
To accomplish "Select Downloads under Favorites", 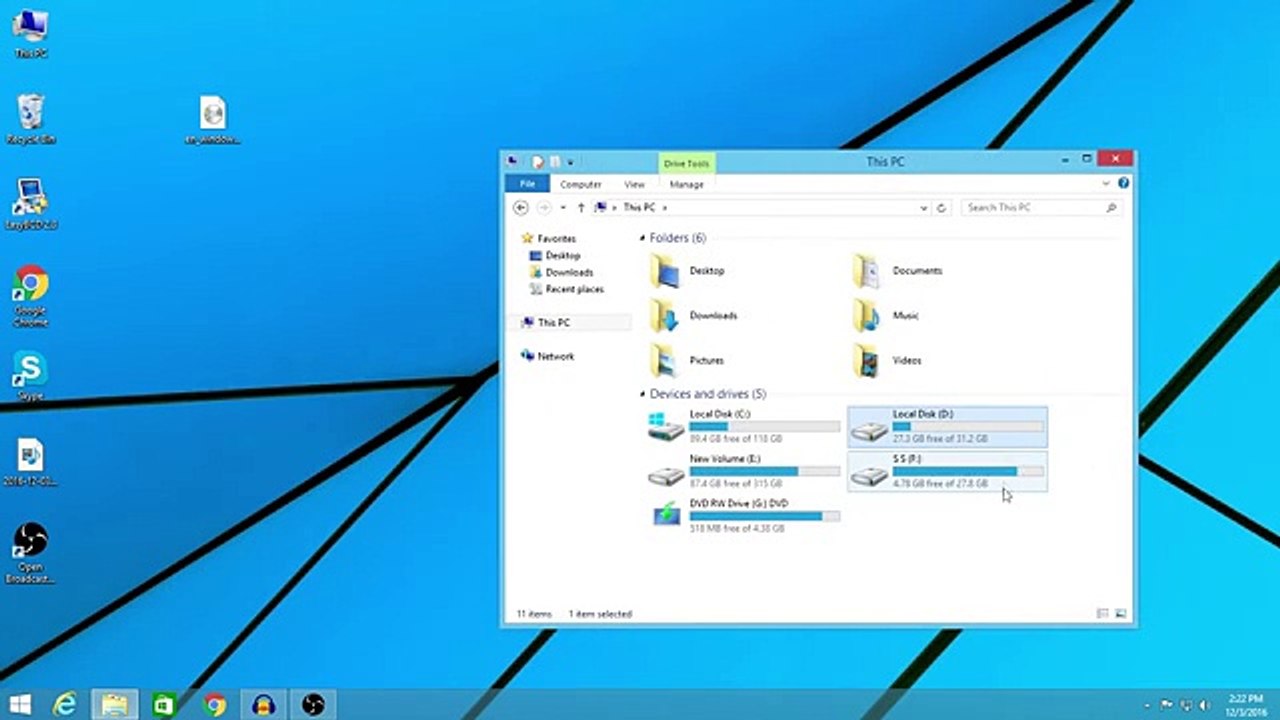I will coord(569,272).
